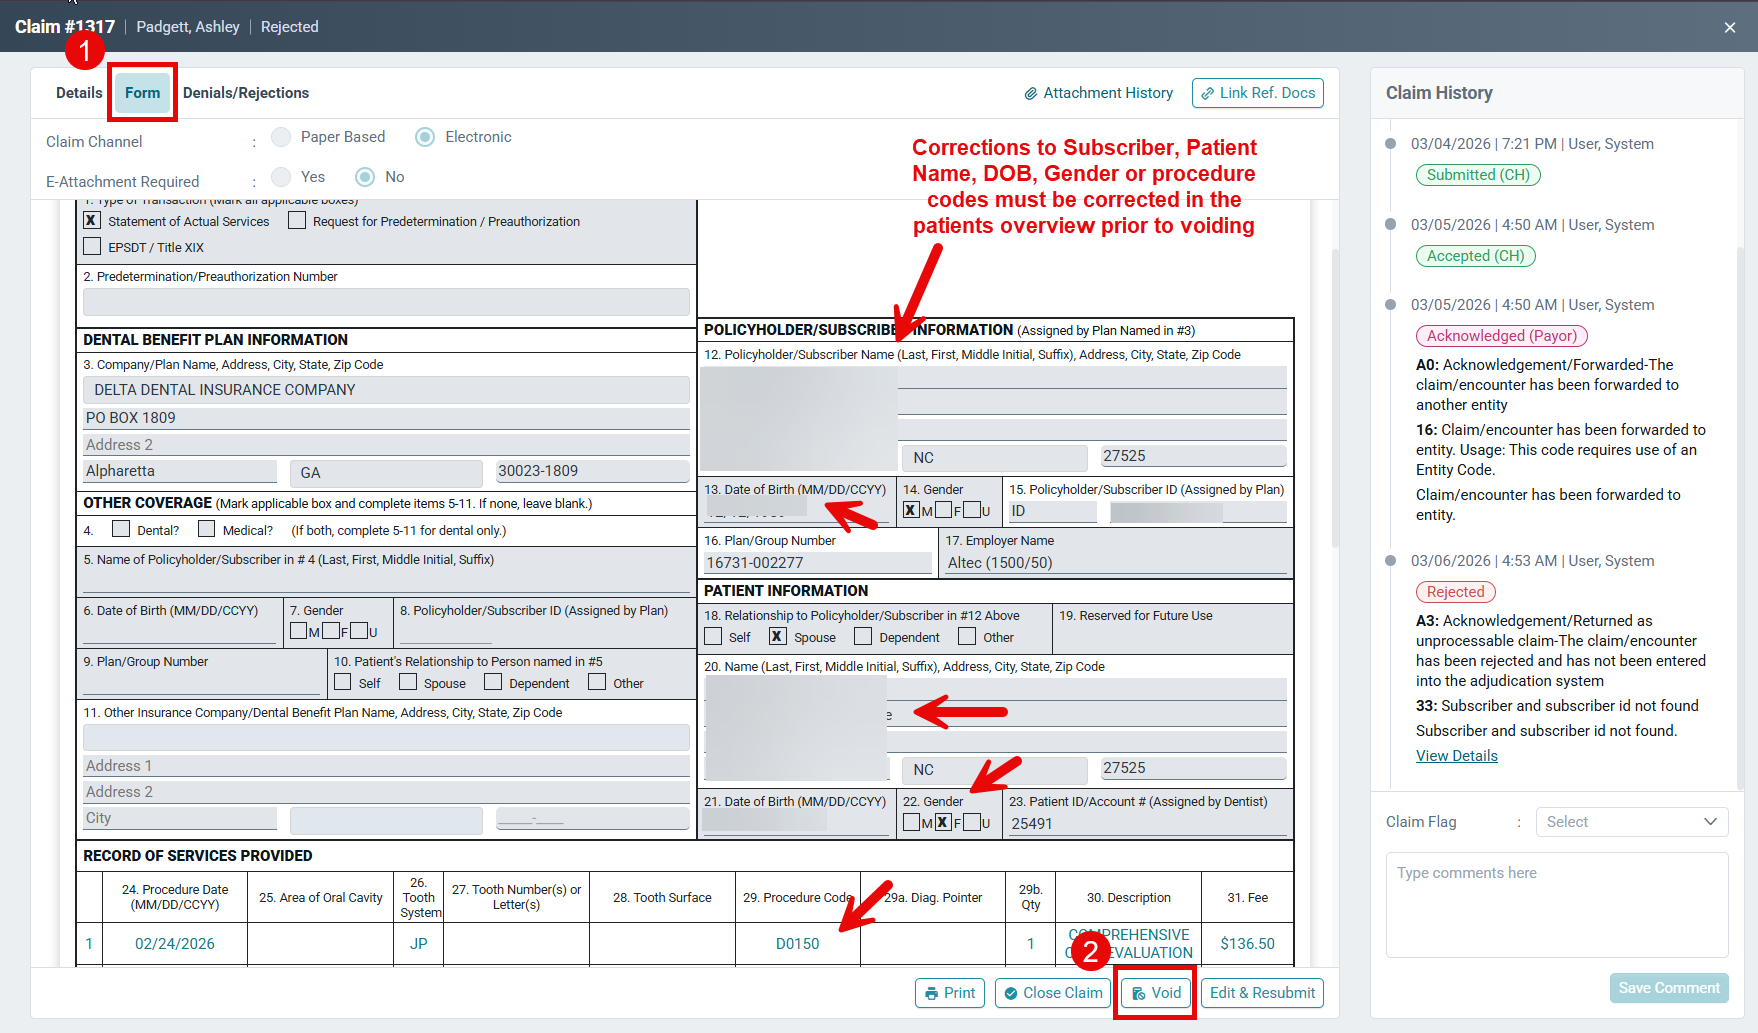Click the Acknowledged (Payor) status badge
1758x1033 pixels.
coord(1501,336)
